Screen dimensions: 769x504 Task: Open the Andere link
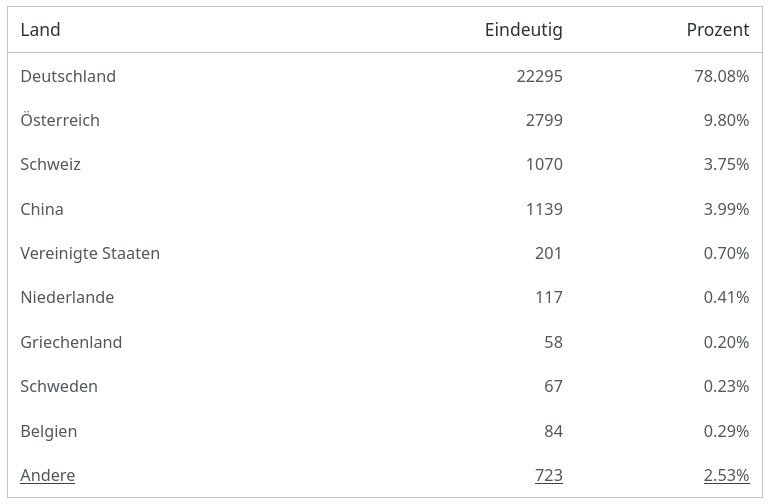coord(47,475)
